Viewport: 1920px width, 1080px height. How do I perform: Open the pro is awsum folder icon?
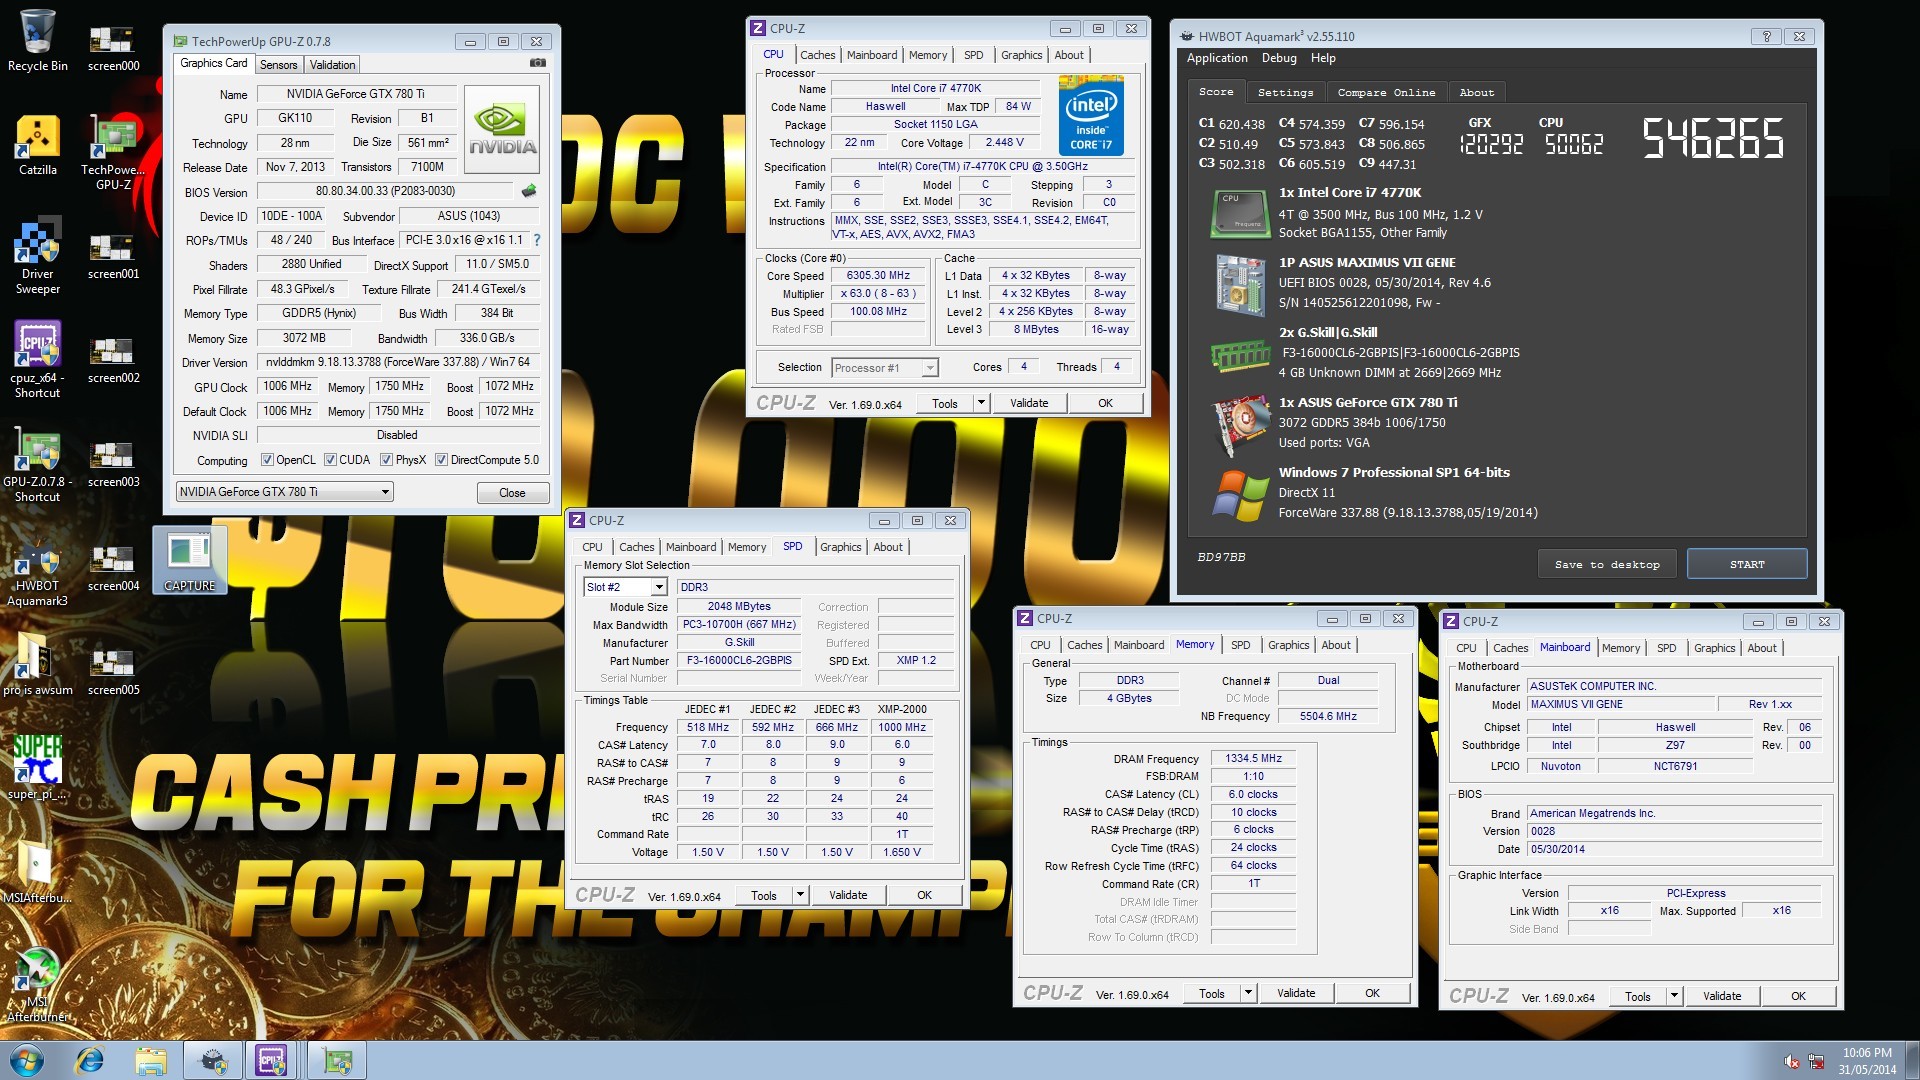pos(38,664)
